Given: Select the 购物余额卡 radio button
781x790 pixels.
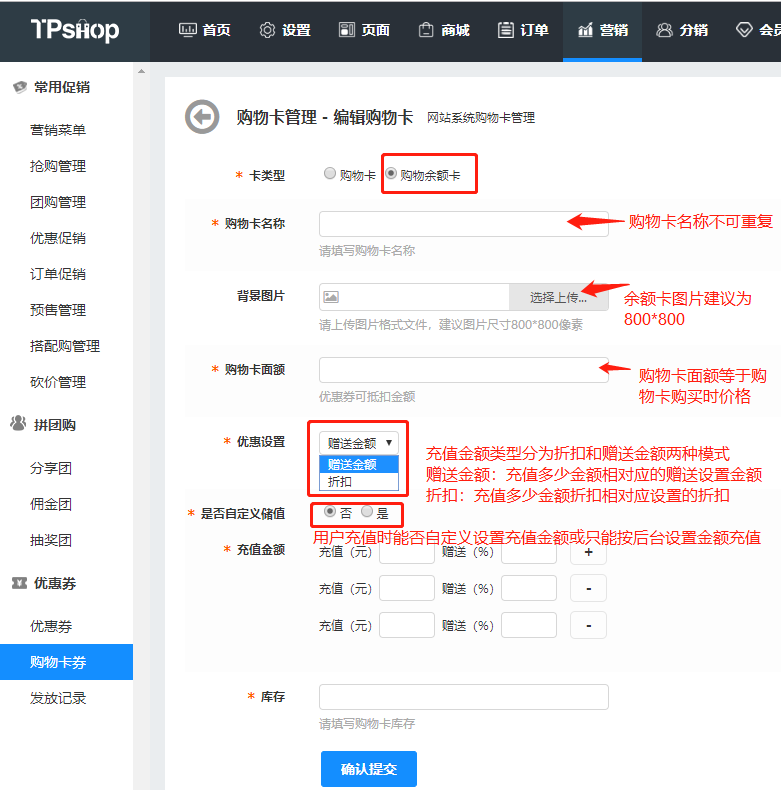Looking at the screenshot, I should (391, 174).
